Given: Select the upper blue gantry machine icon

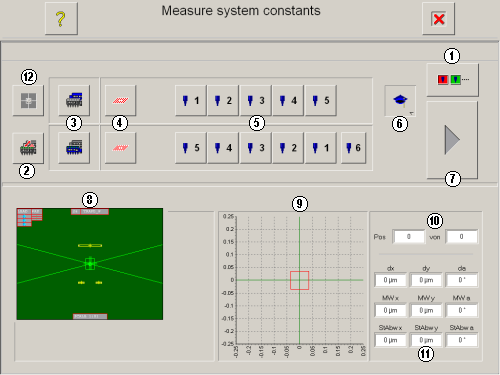Looking at the screenshot, I should tap(74, 100).
